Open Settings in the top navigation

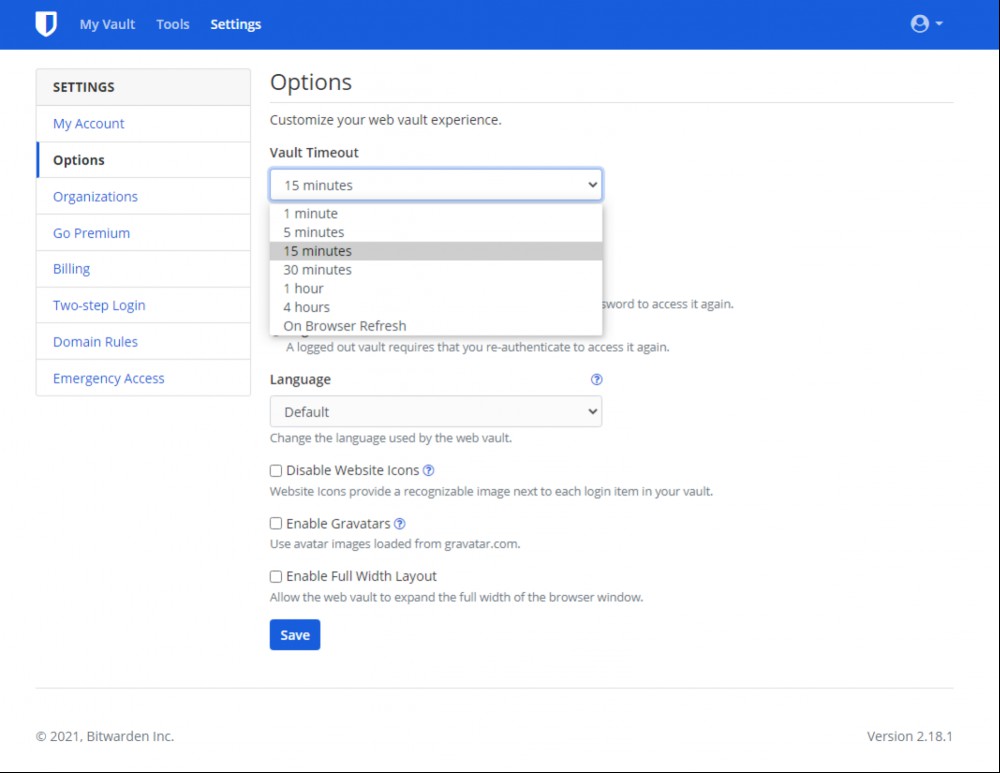[x=235, y=24]
